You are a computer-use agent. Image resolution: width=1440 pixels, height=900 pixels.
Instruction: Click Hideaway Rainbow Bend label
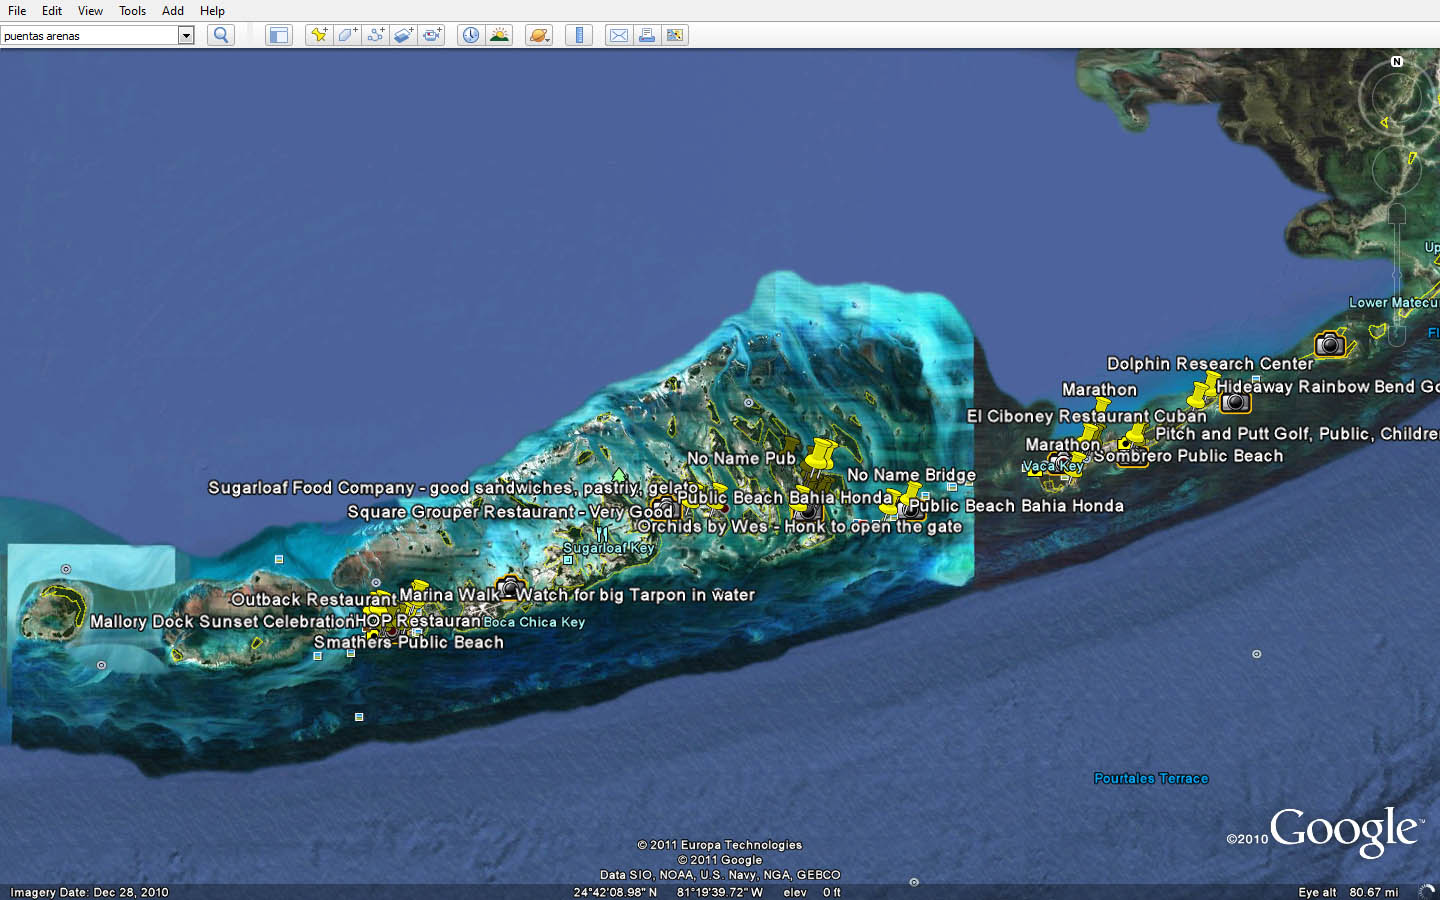[1327, 386]
